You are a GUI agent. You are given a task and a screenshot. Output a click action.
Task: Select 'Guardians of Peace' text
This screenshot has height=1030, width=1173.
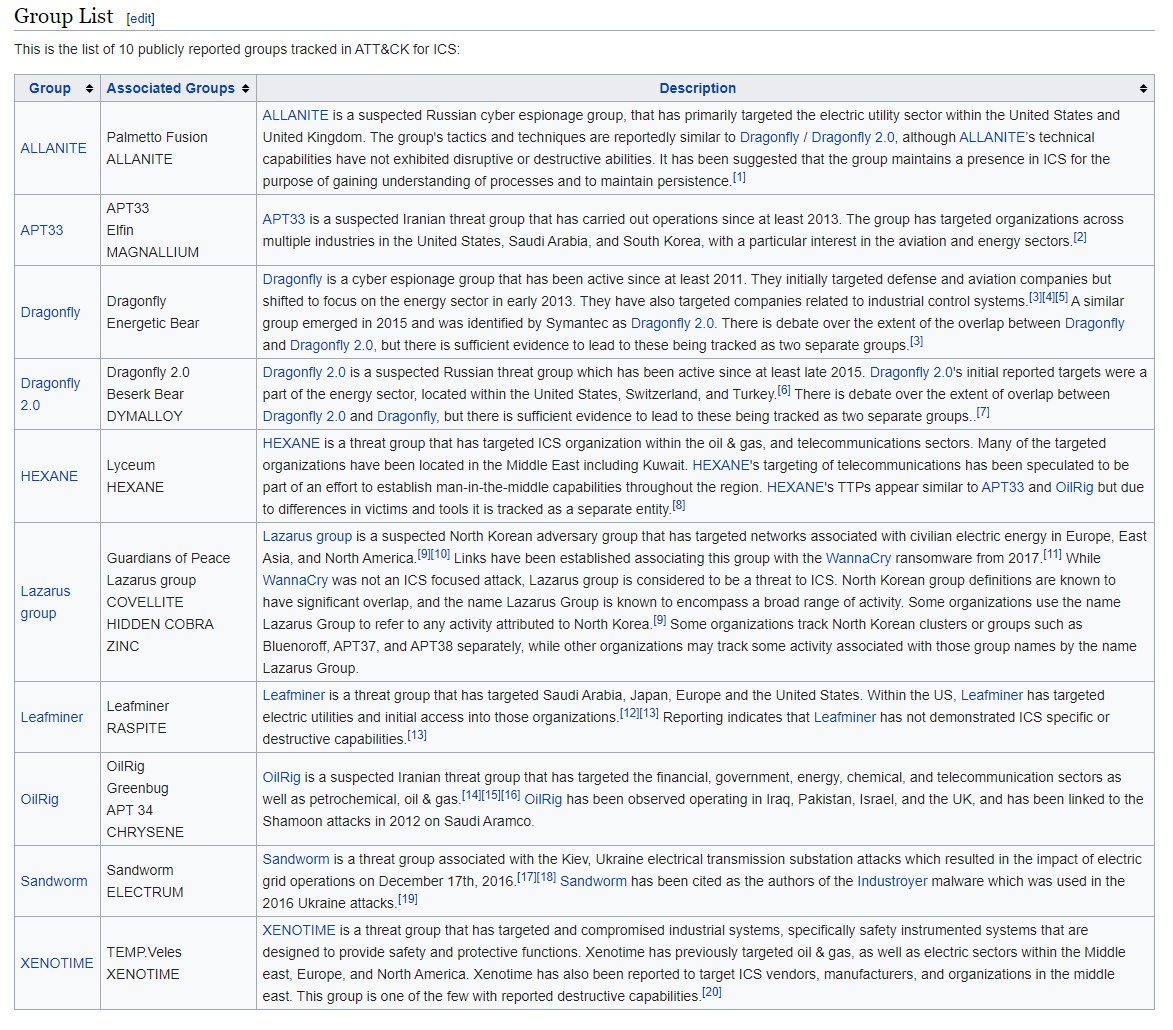coord(168,559)
